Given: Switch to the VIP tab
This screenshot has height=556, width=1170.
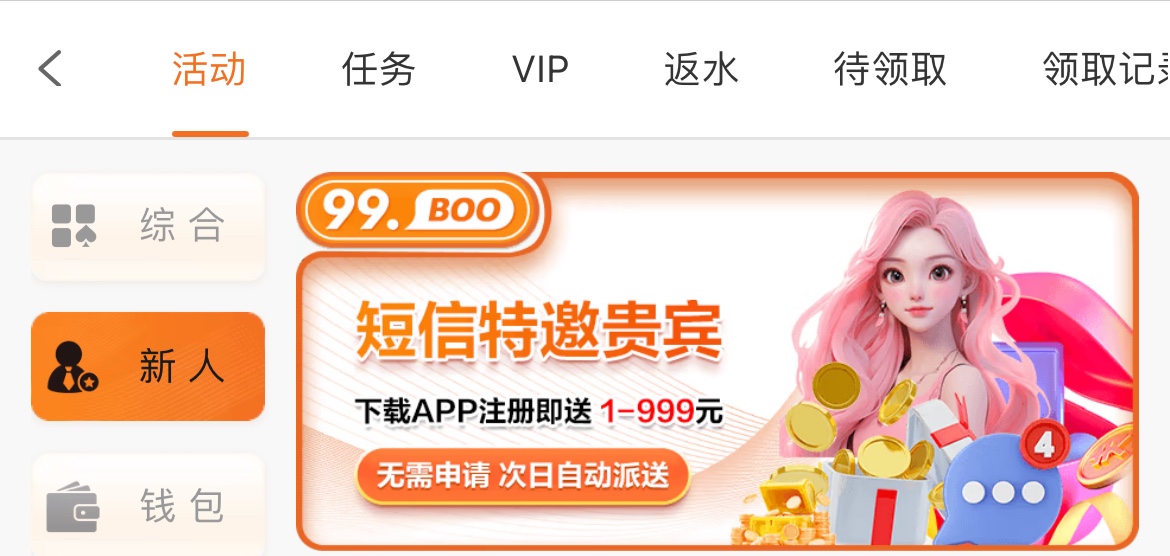Looking at the screenshot, I should [540, 69].
